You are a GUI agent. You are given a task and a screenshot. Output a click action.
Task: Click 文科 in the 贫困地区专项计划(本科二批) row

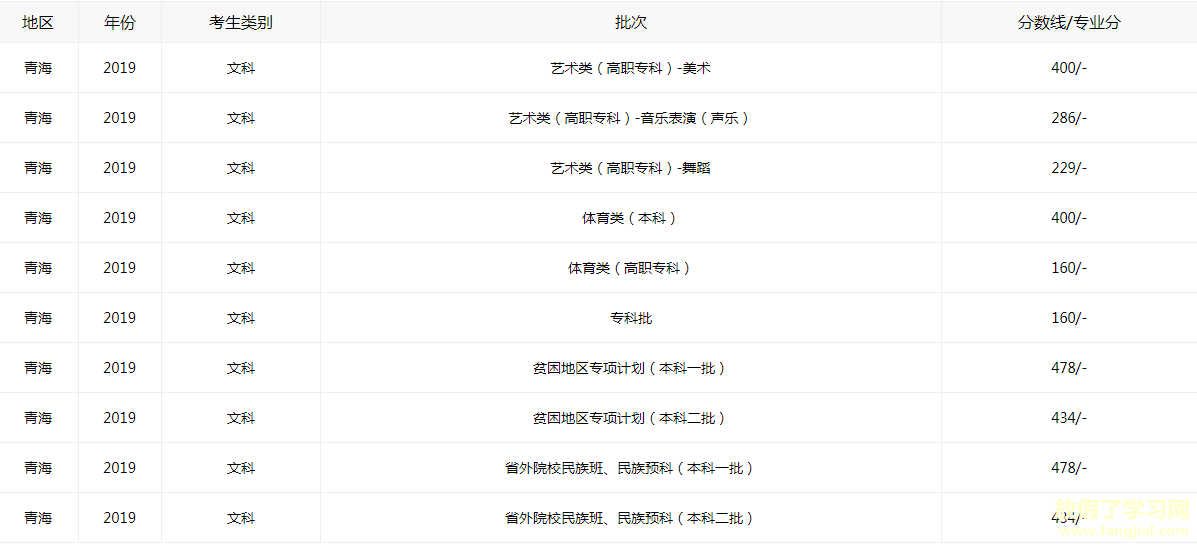point(240,418)
